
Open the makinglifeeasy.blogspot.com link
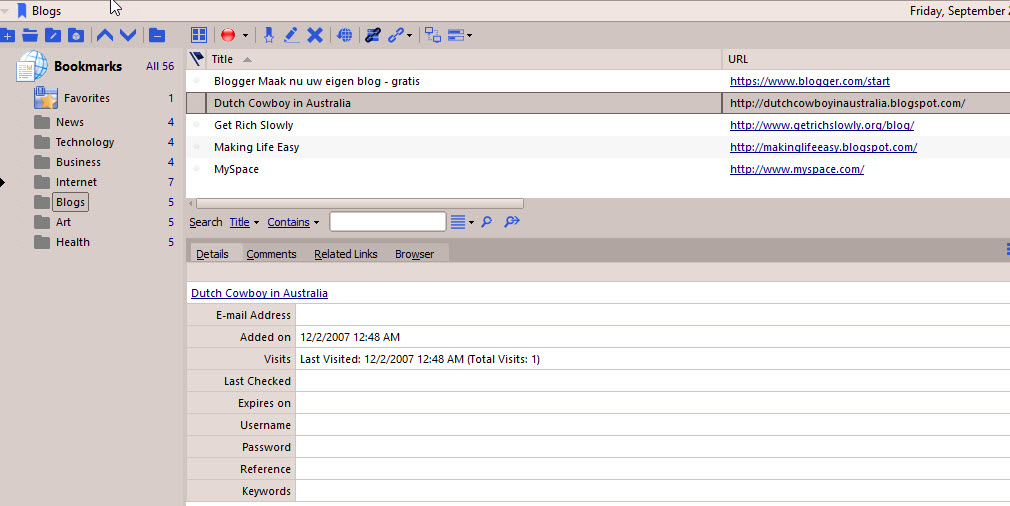(823, 147)
